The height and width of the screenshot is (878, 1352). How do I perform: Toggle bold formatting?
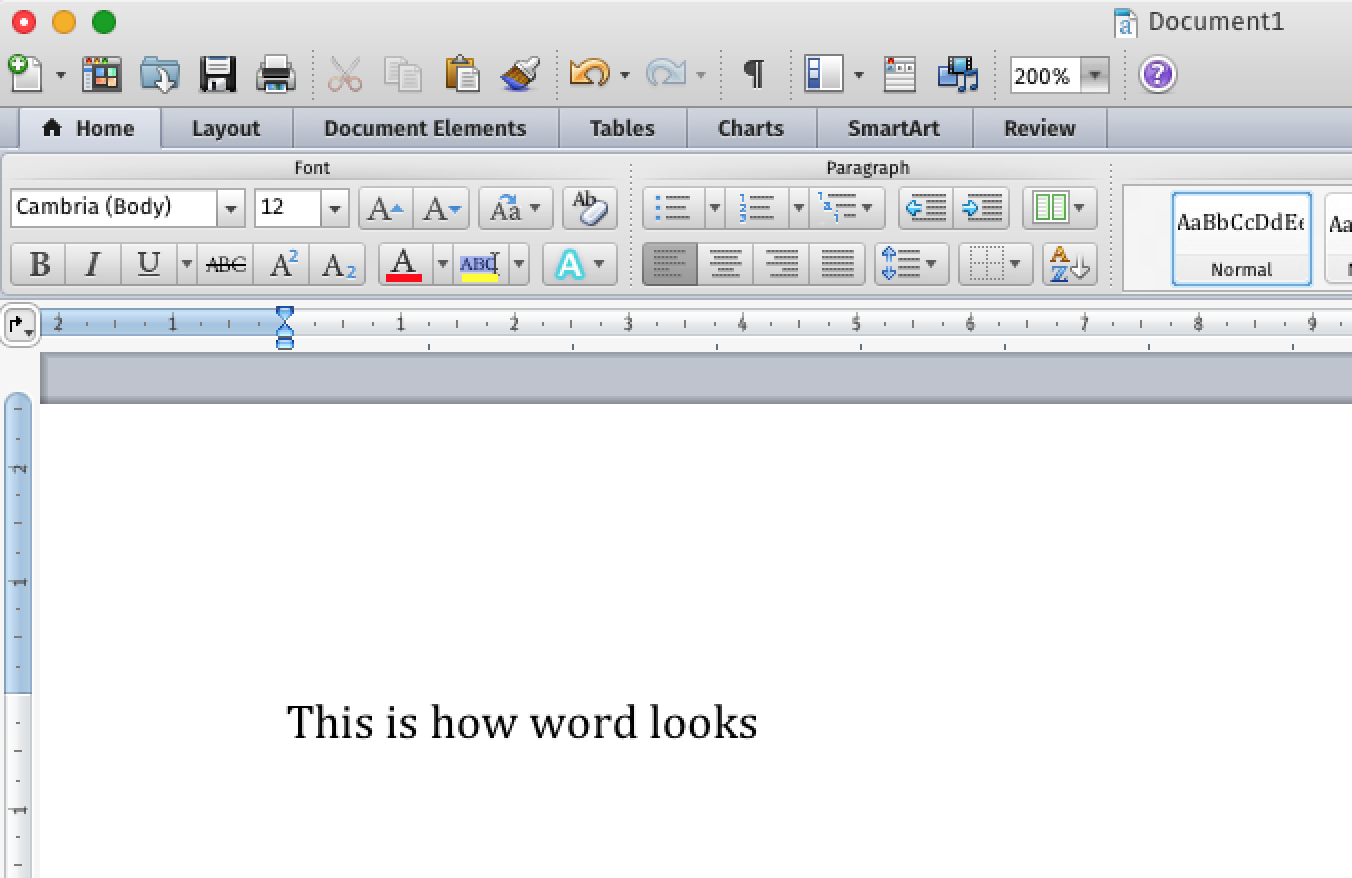(x=39, y=264)
